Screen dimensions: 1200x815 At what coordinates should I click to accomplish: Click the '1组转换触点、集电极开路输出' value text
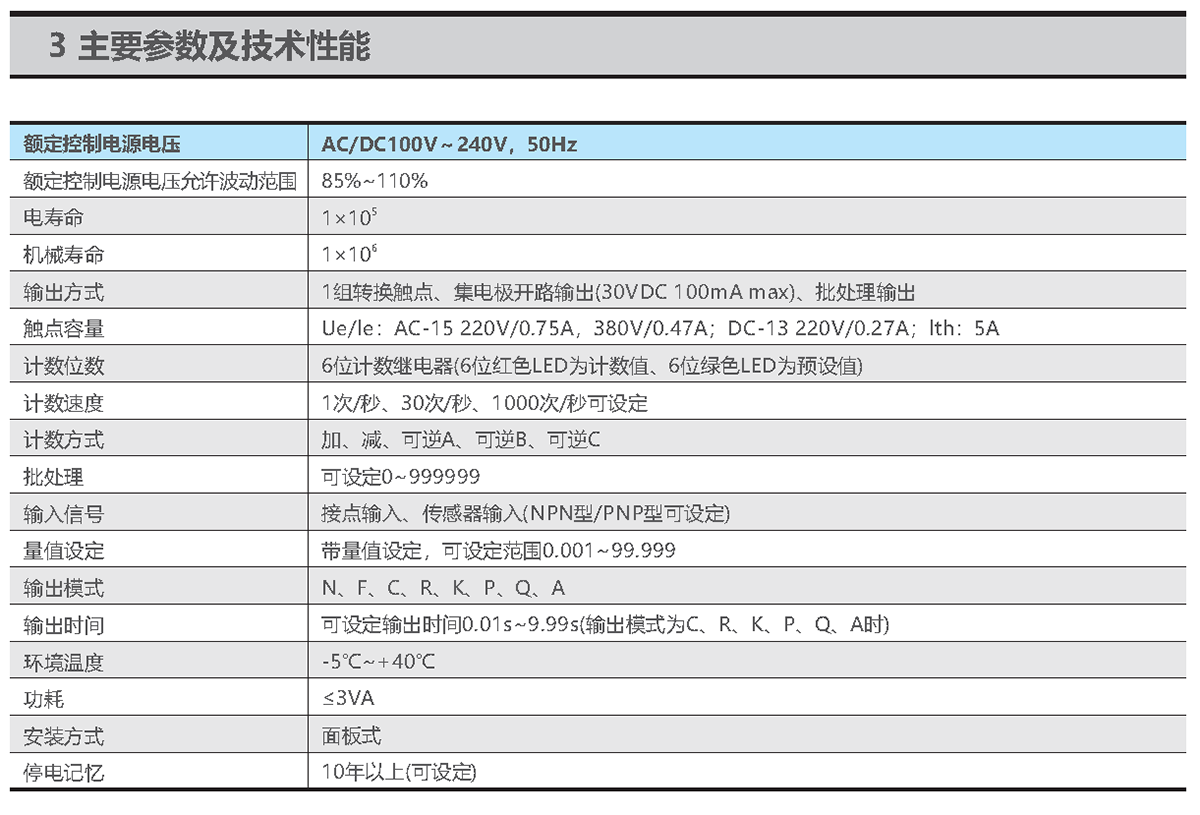(459, 292)
